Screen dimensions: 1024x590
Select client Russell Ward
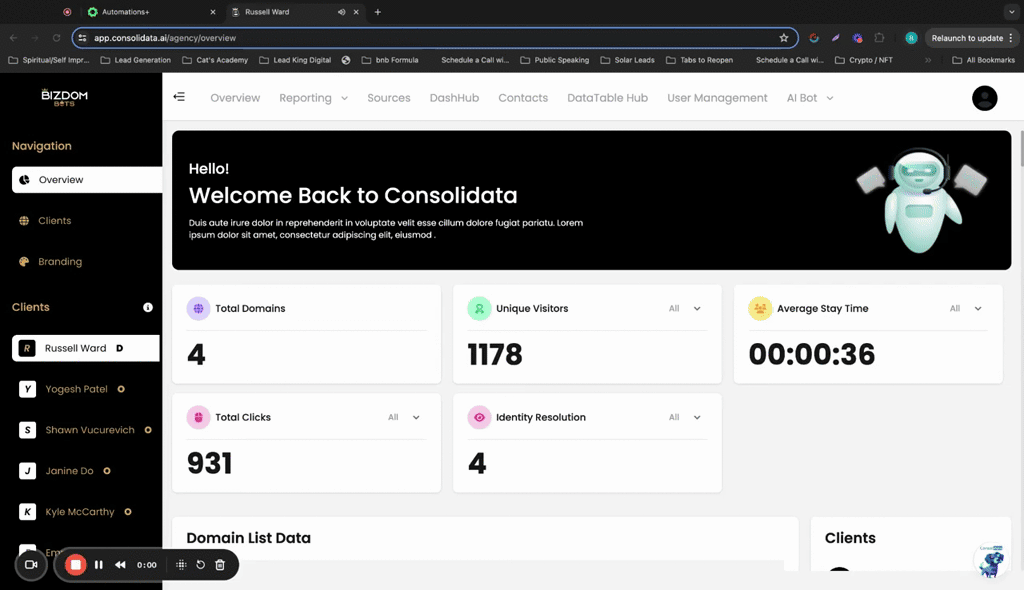coord(86,348)
